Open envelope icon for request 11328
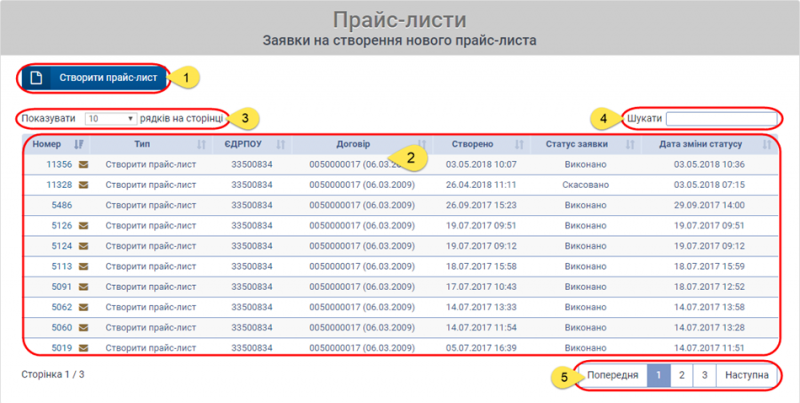 (84, 185)
